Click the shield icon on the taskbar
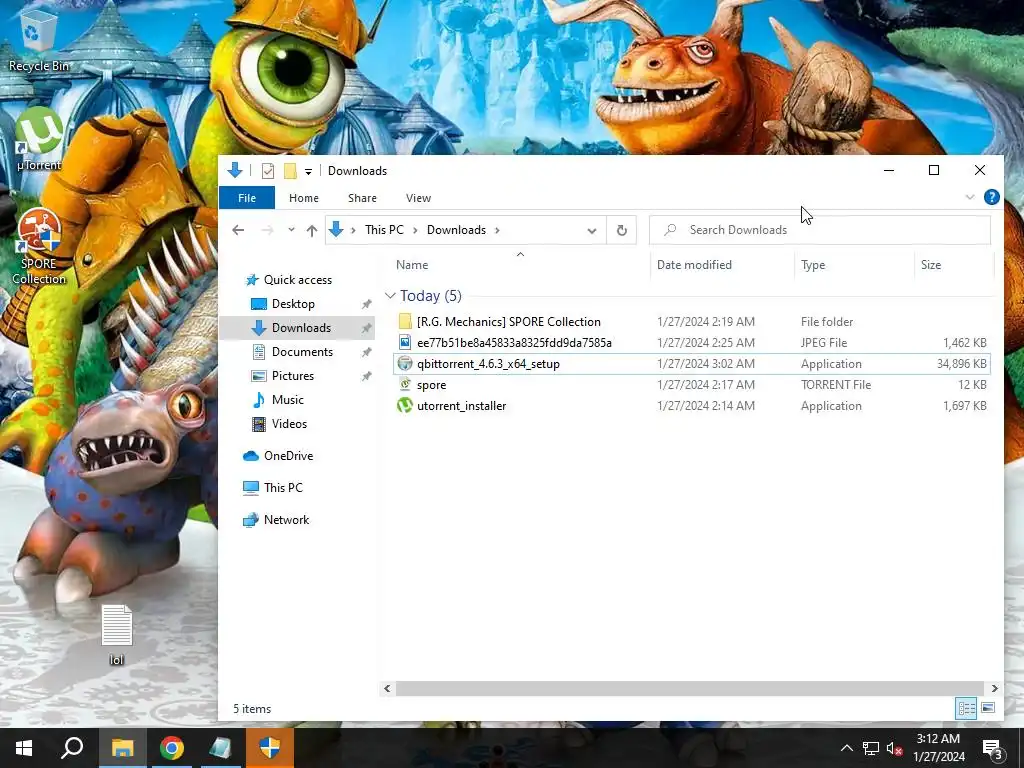This screenshot has height=768, width=1024. point(270,748)
